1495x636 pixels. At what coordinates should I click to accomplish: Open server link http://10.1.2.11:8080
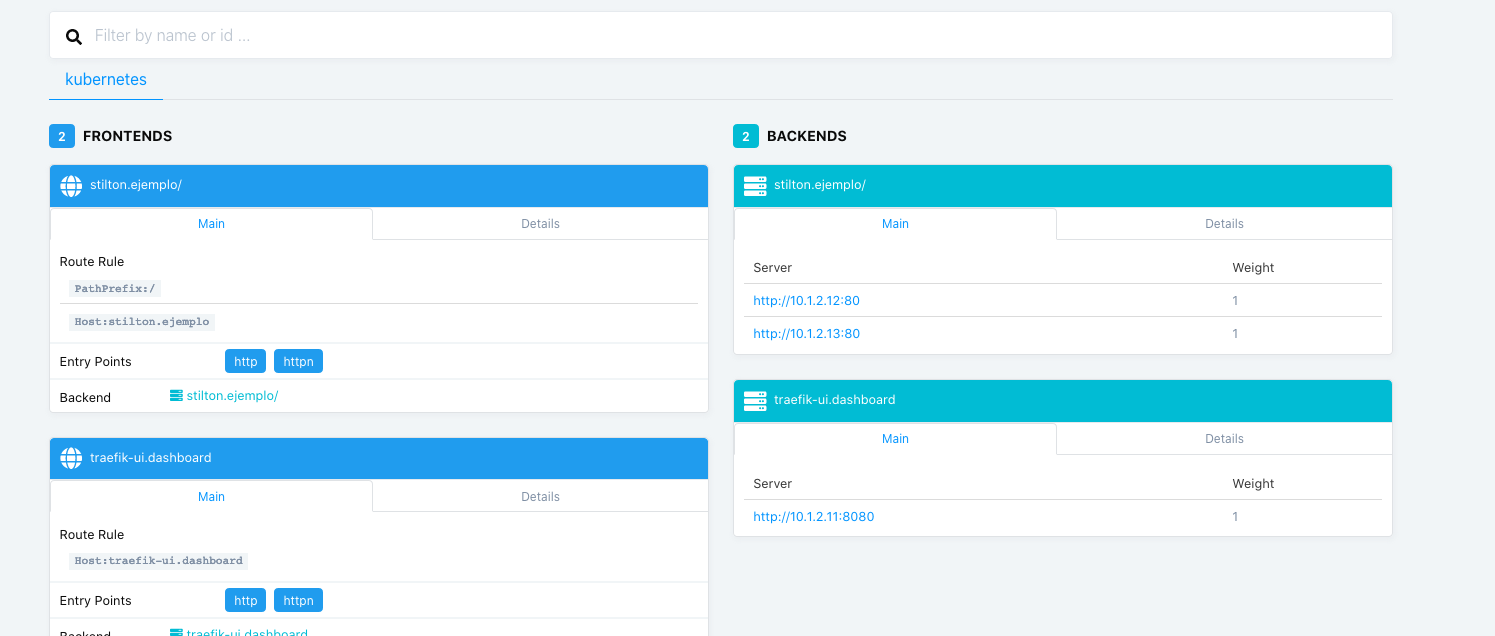[x=813, y=517]
